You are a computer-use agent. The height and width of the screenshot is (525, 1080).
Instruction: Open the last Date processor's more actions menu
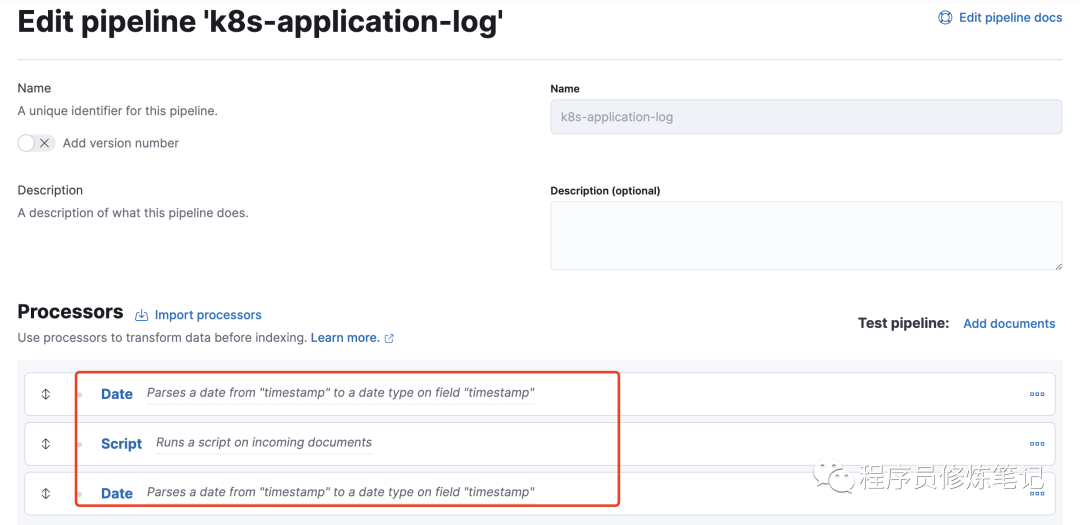point(1036,493)
